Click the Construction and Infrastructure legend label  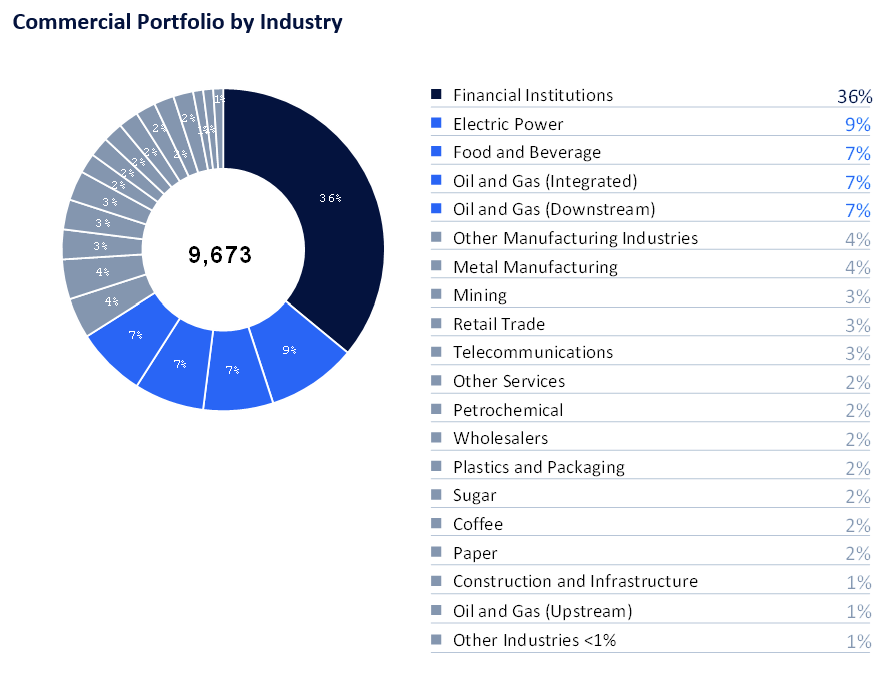coord(575,581)
